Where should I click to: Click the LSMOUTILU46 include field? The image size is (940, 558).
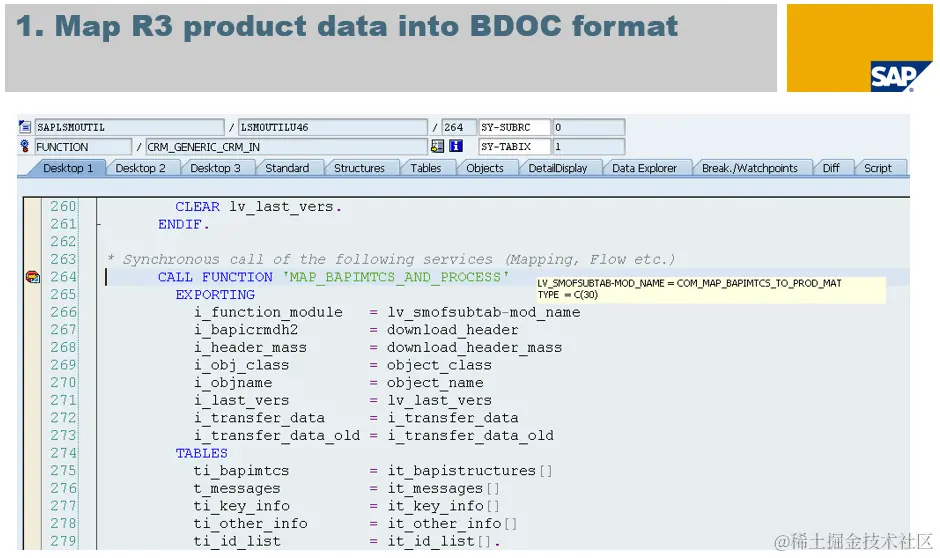click(x=333, y=127)
